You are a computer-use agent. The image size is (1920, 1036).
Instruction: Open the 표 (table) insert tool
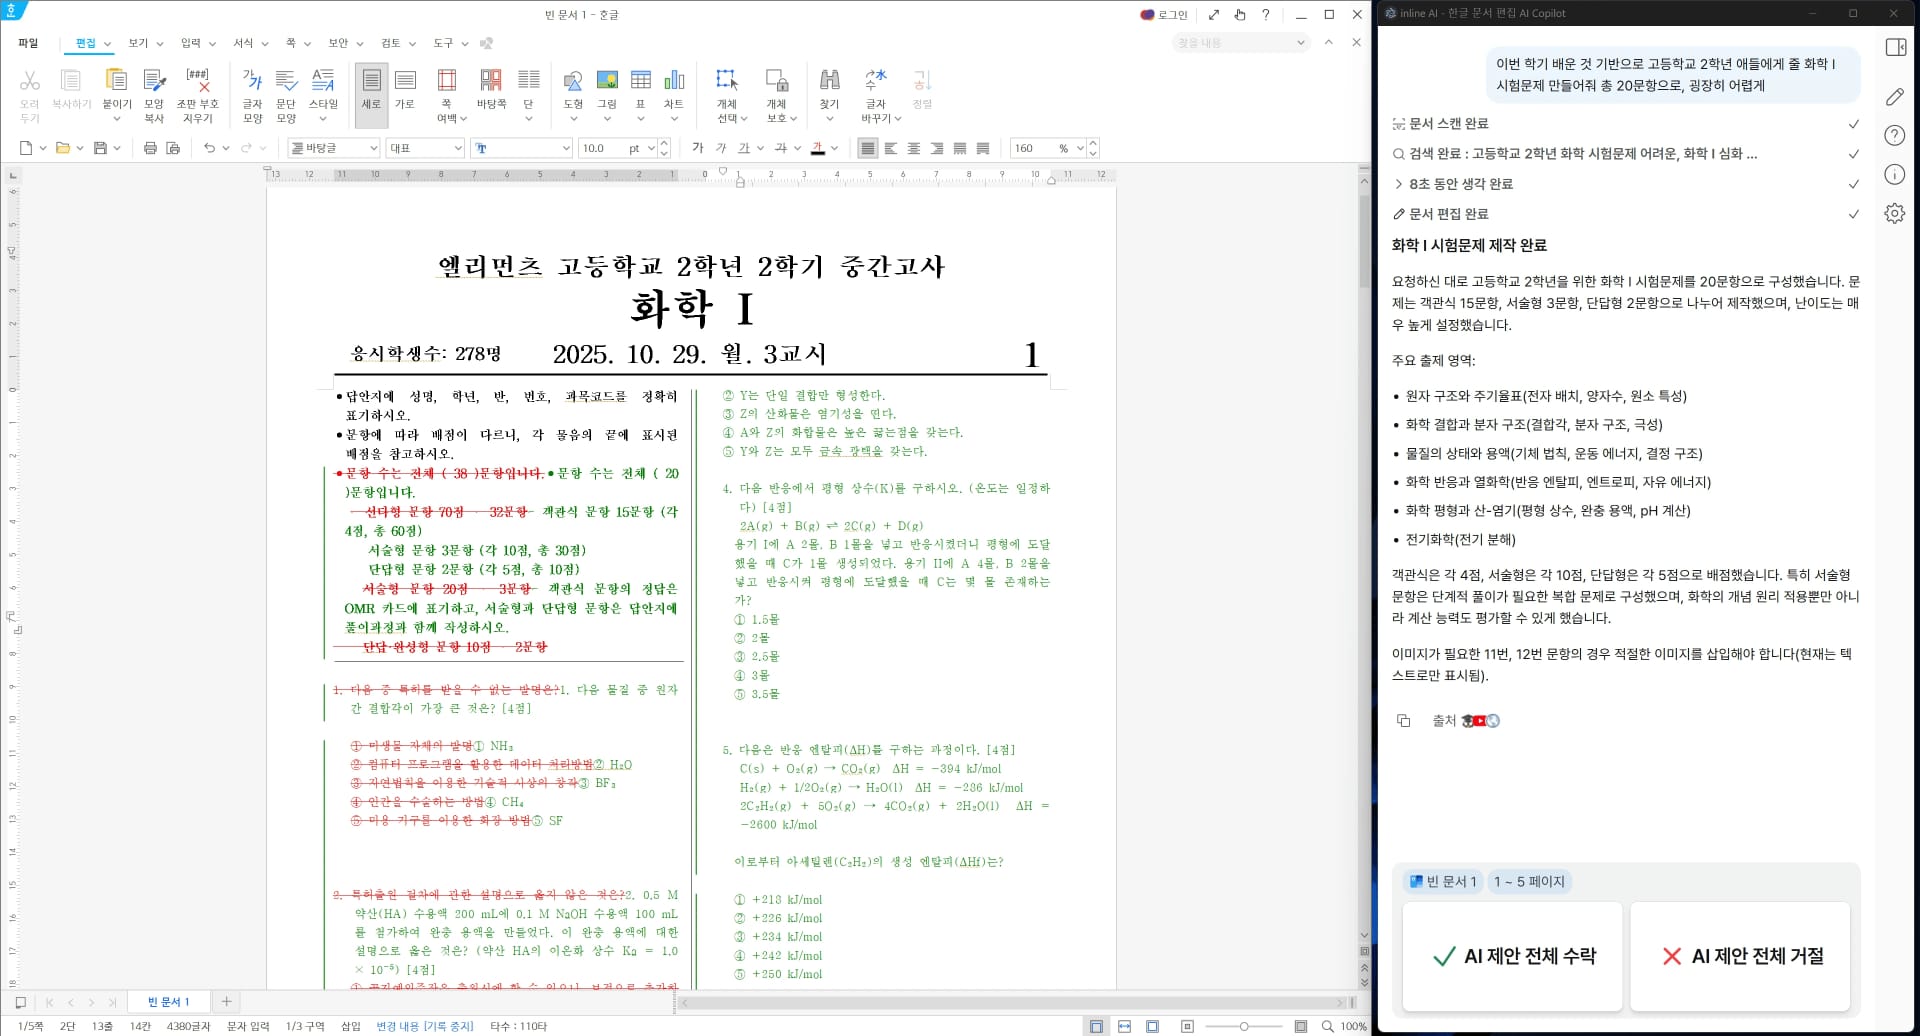(x=641, y=90)
